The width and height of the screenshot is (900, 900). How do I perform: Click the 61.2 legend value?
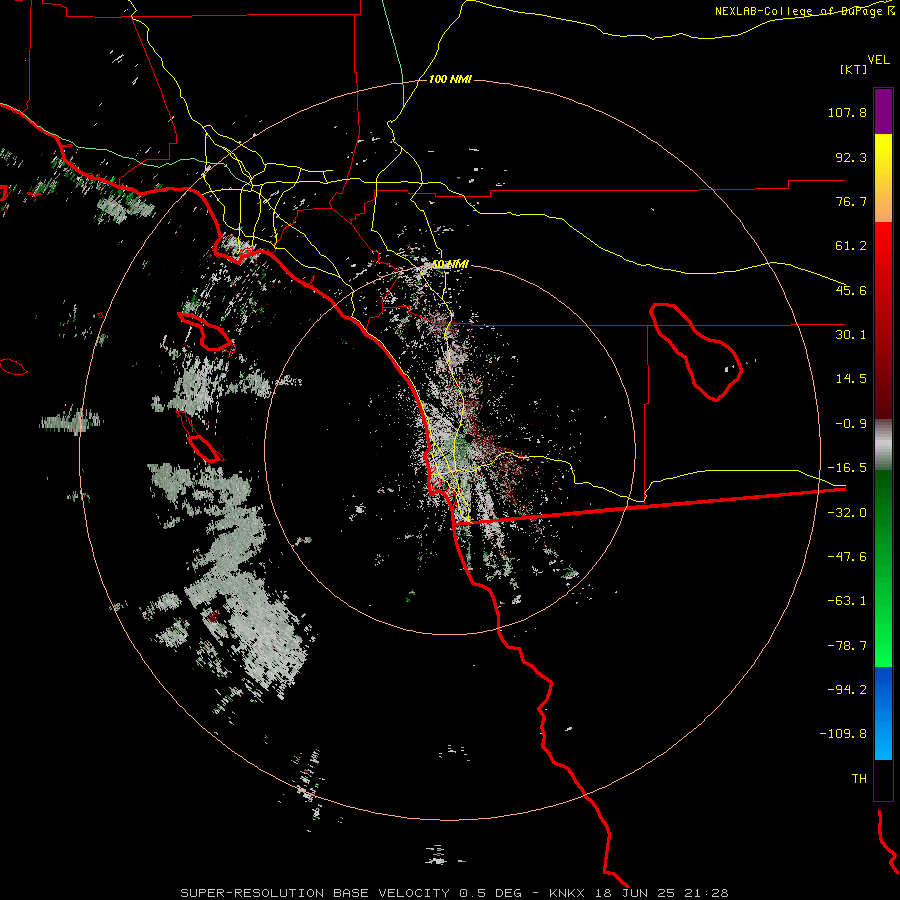click(x=851, y=246)
